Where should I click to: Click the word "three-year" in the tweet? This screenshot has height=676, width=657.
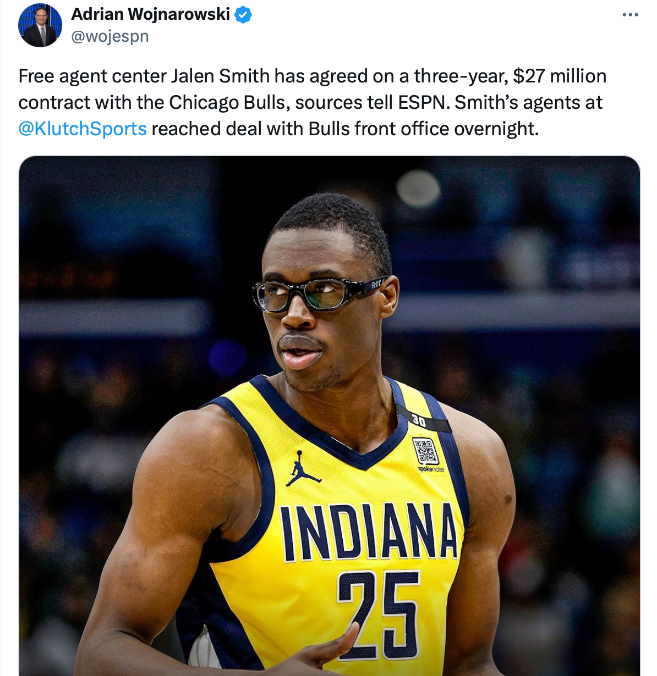coord(461,76)
